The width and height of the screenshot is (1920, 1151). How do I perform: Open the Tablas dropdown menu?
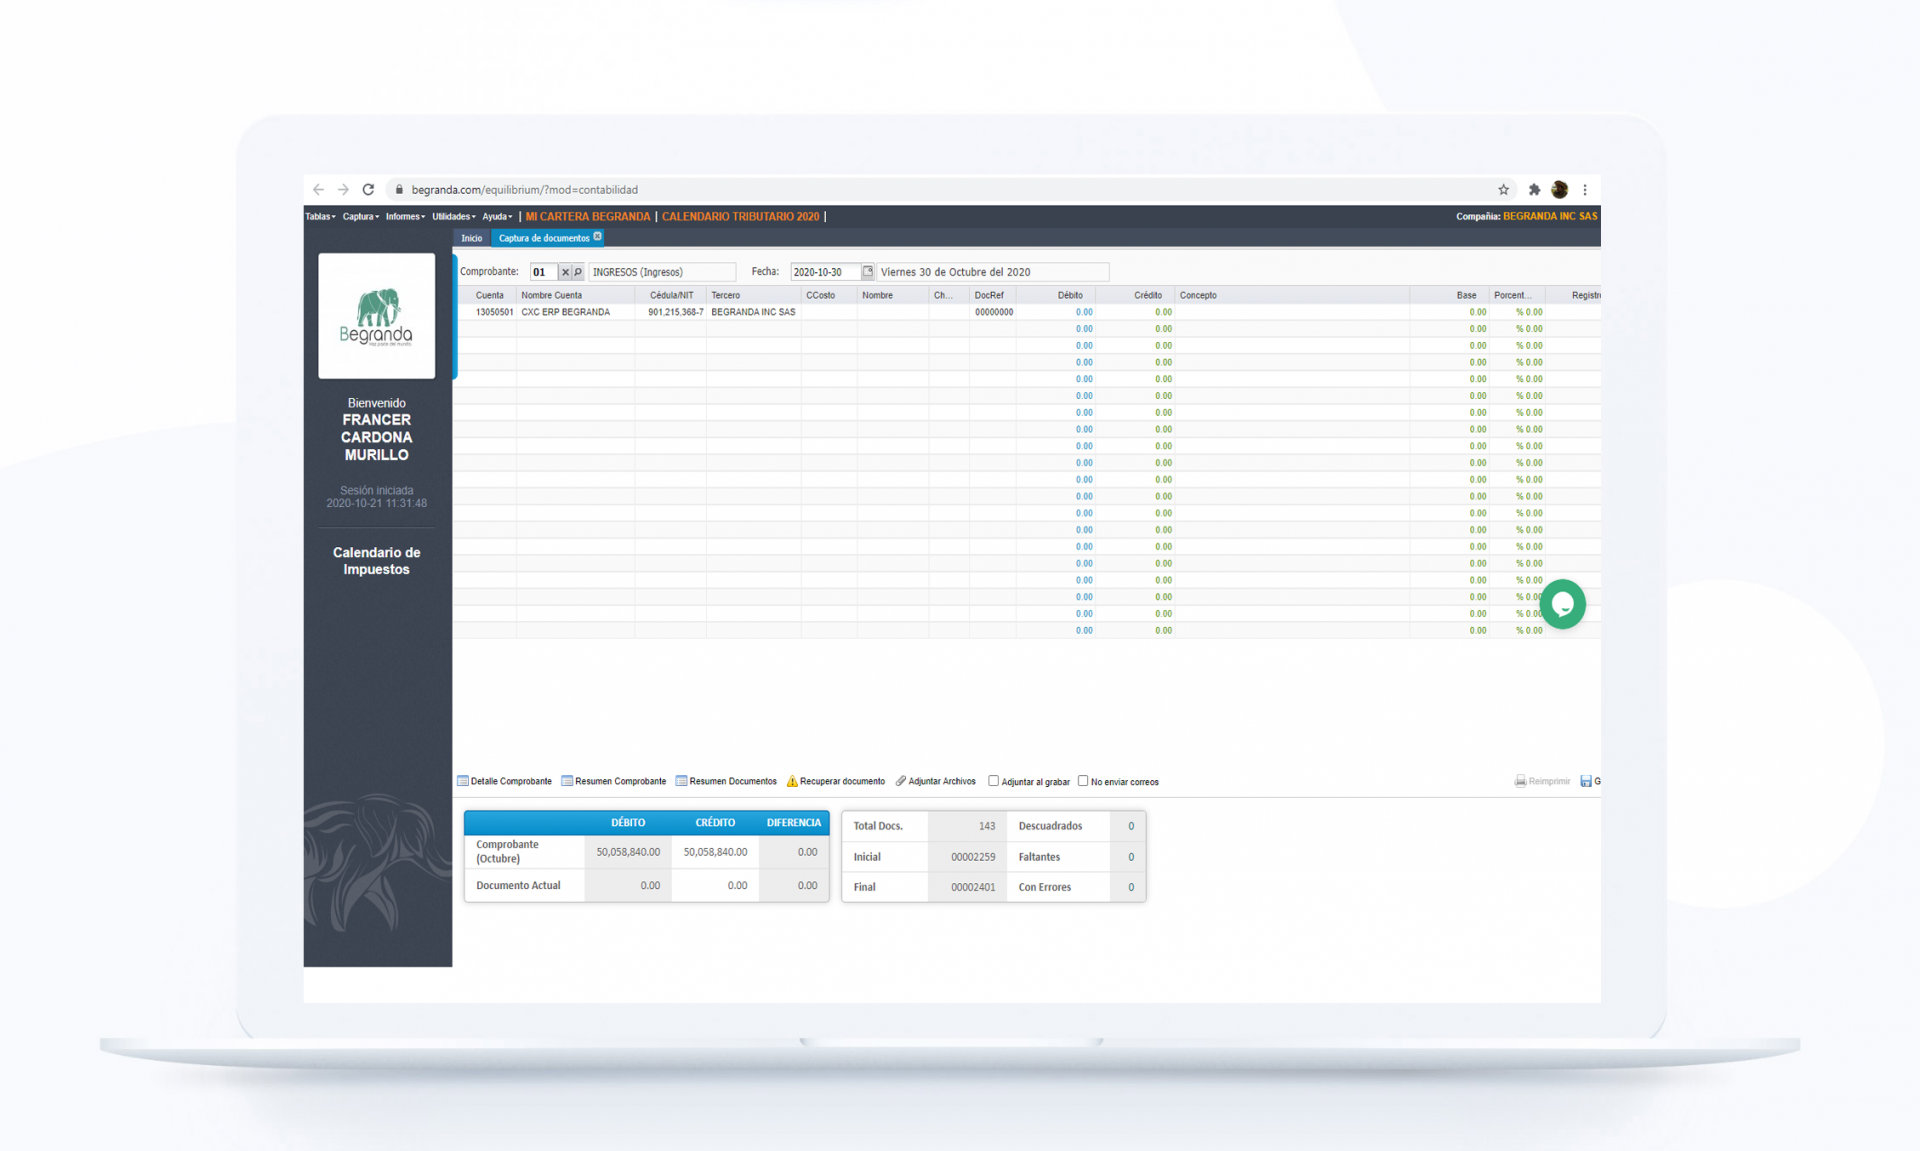click(318, 216)
